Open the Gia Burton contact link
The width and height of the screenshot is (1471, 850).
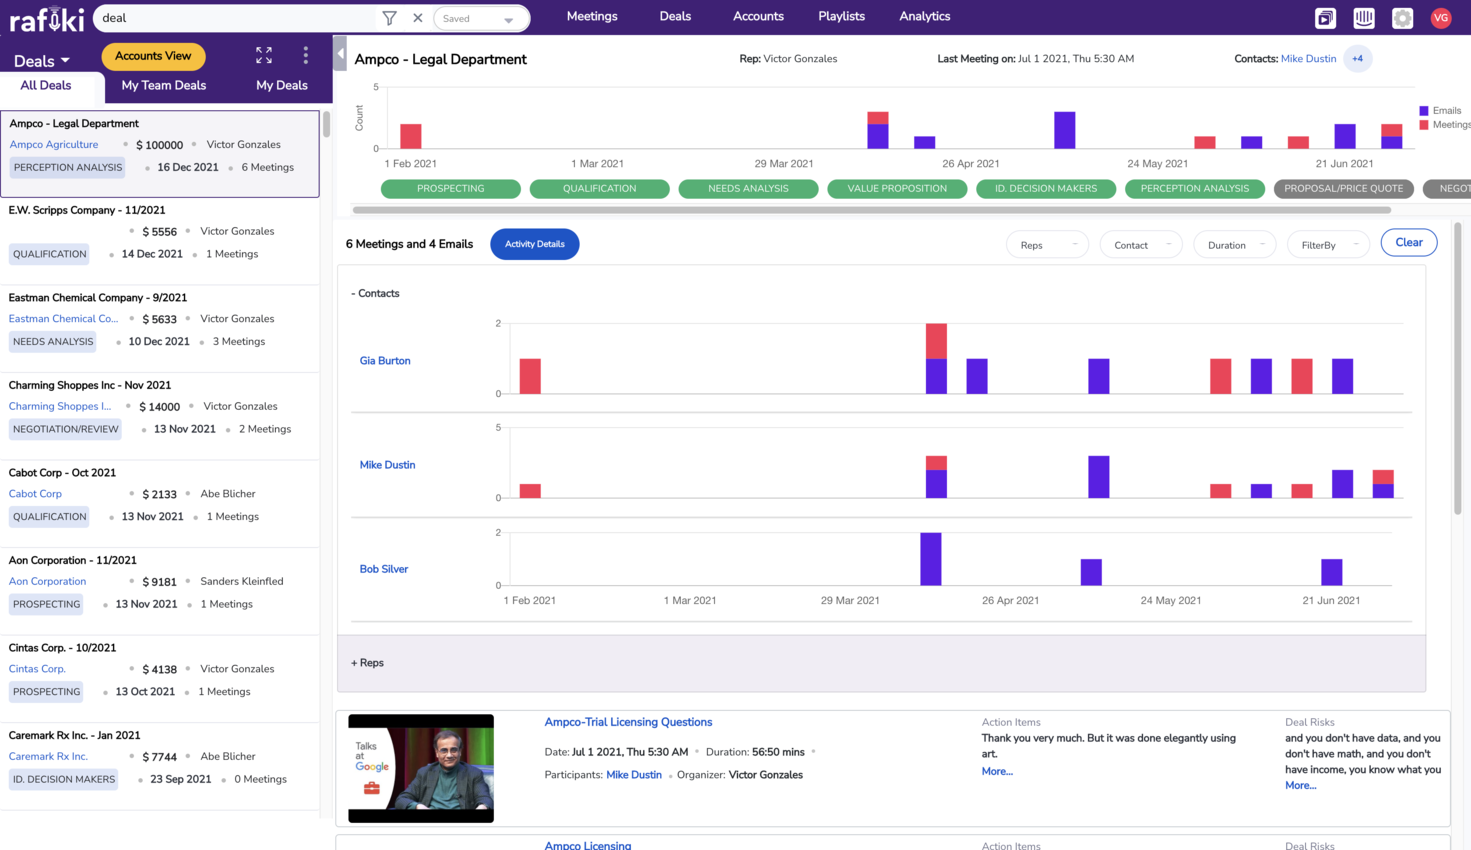coord(385,361)
